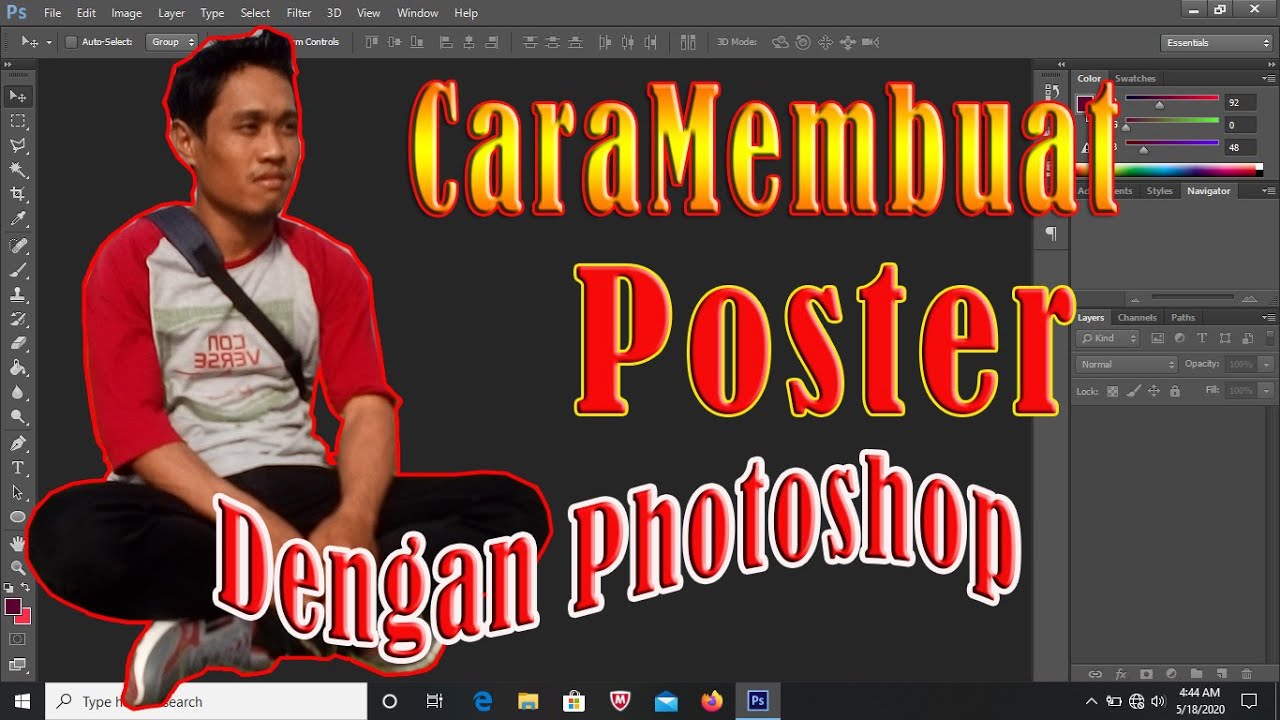Select the Polygonal Lasso tool
This screenshot has width=1280, height=720.
(x=18, y=146)
